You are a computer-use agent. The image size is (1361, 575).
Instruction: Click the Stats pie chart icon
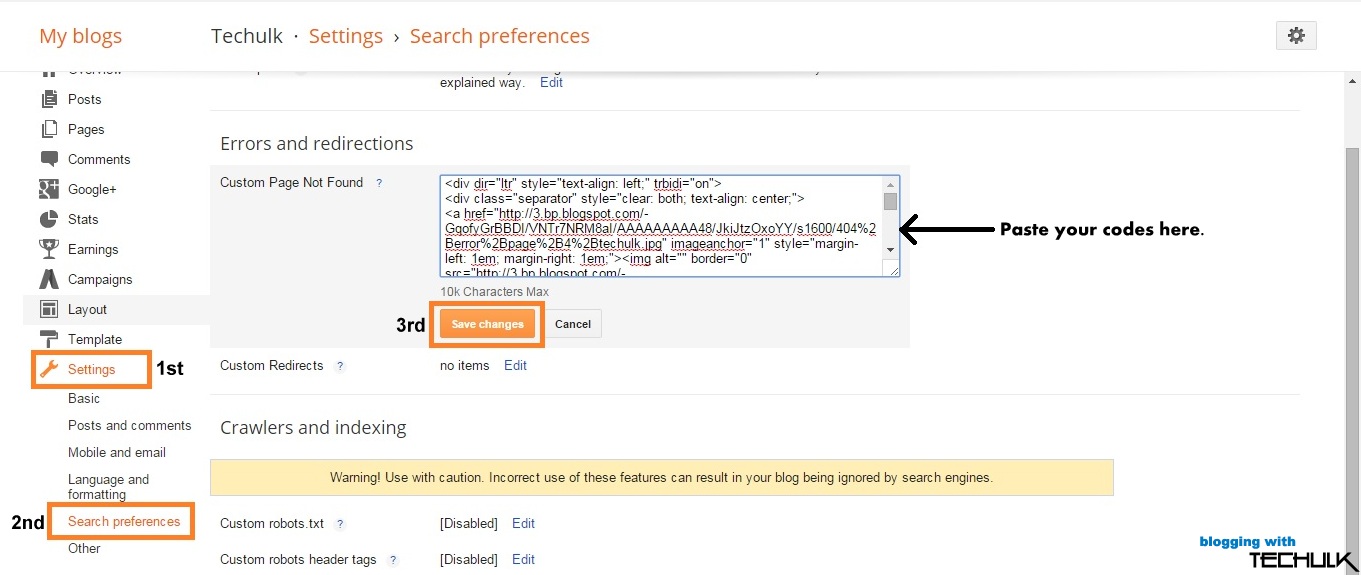(x=49, y=219)
